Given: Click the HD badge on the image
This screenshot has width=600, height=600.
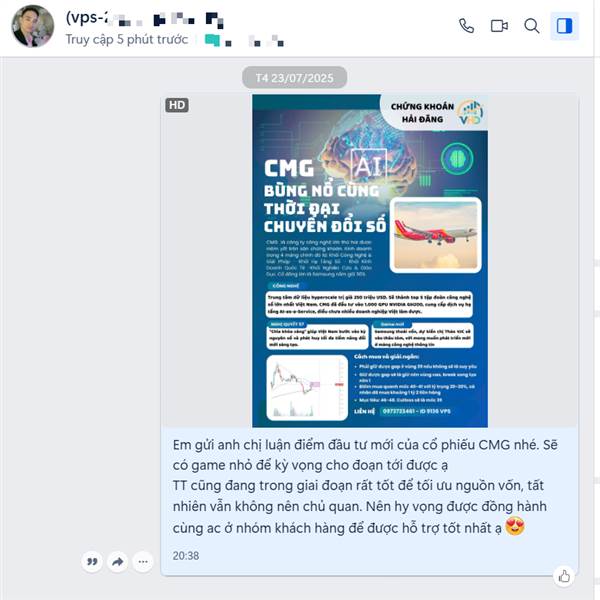Looking at the screenshot, I should (x=177, y=105).
